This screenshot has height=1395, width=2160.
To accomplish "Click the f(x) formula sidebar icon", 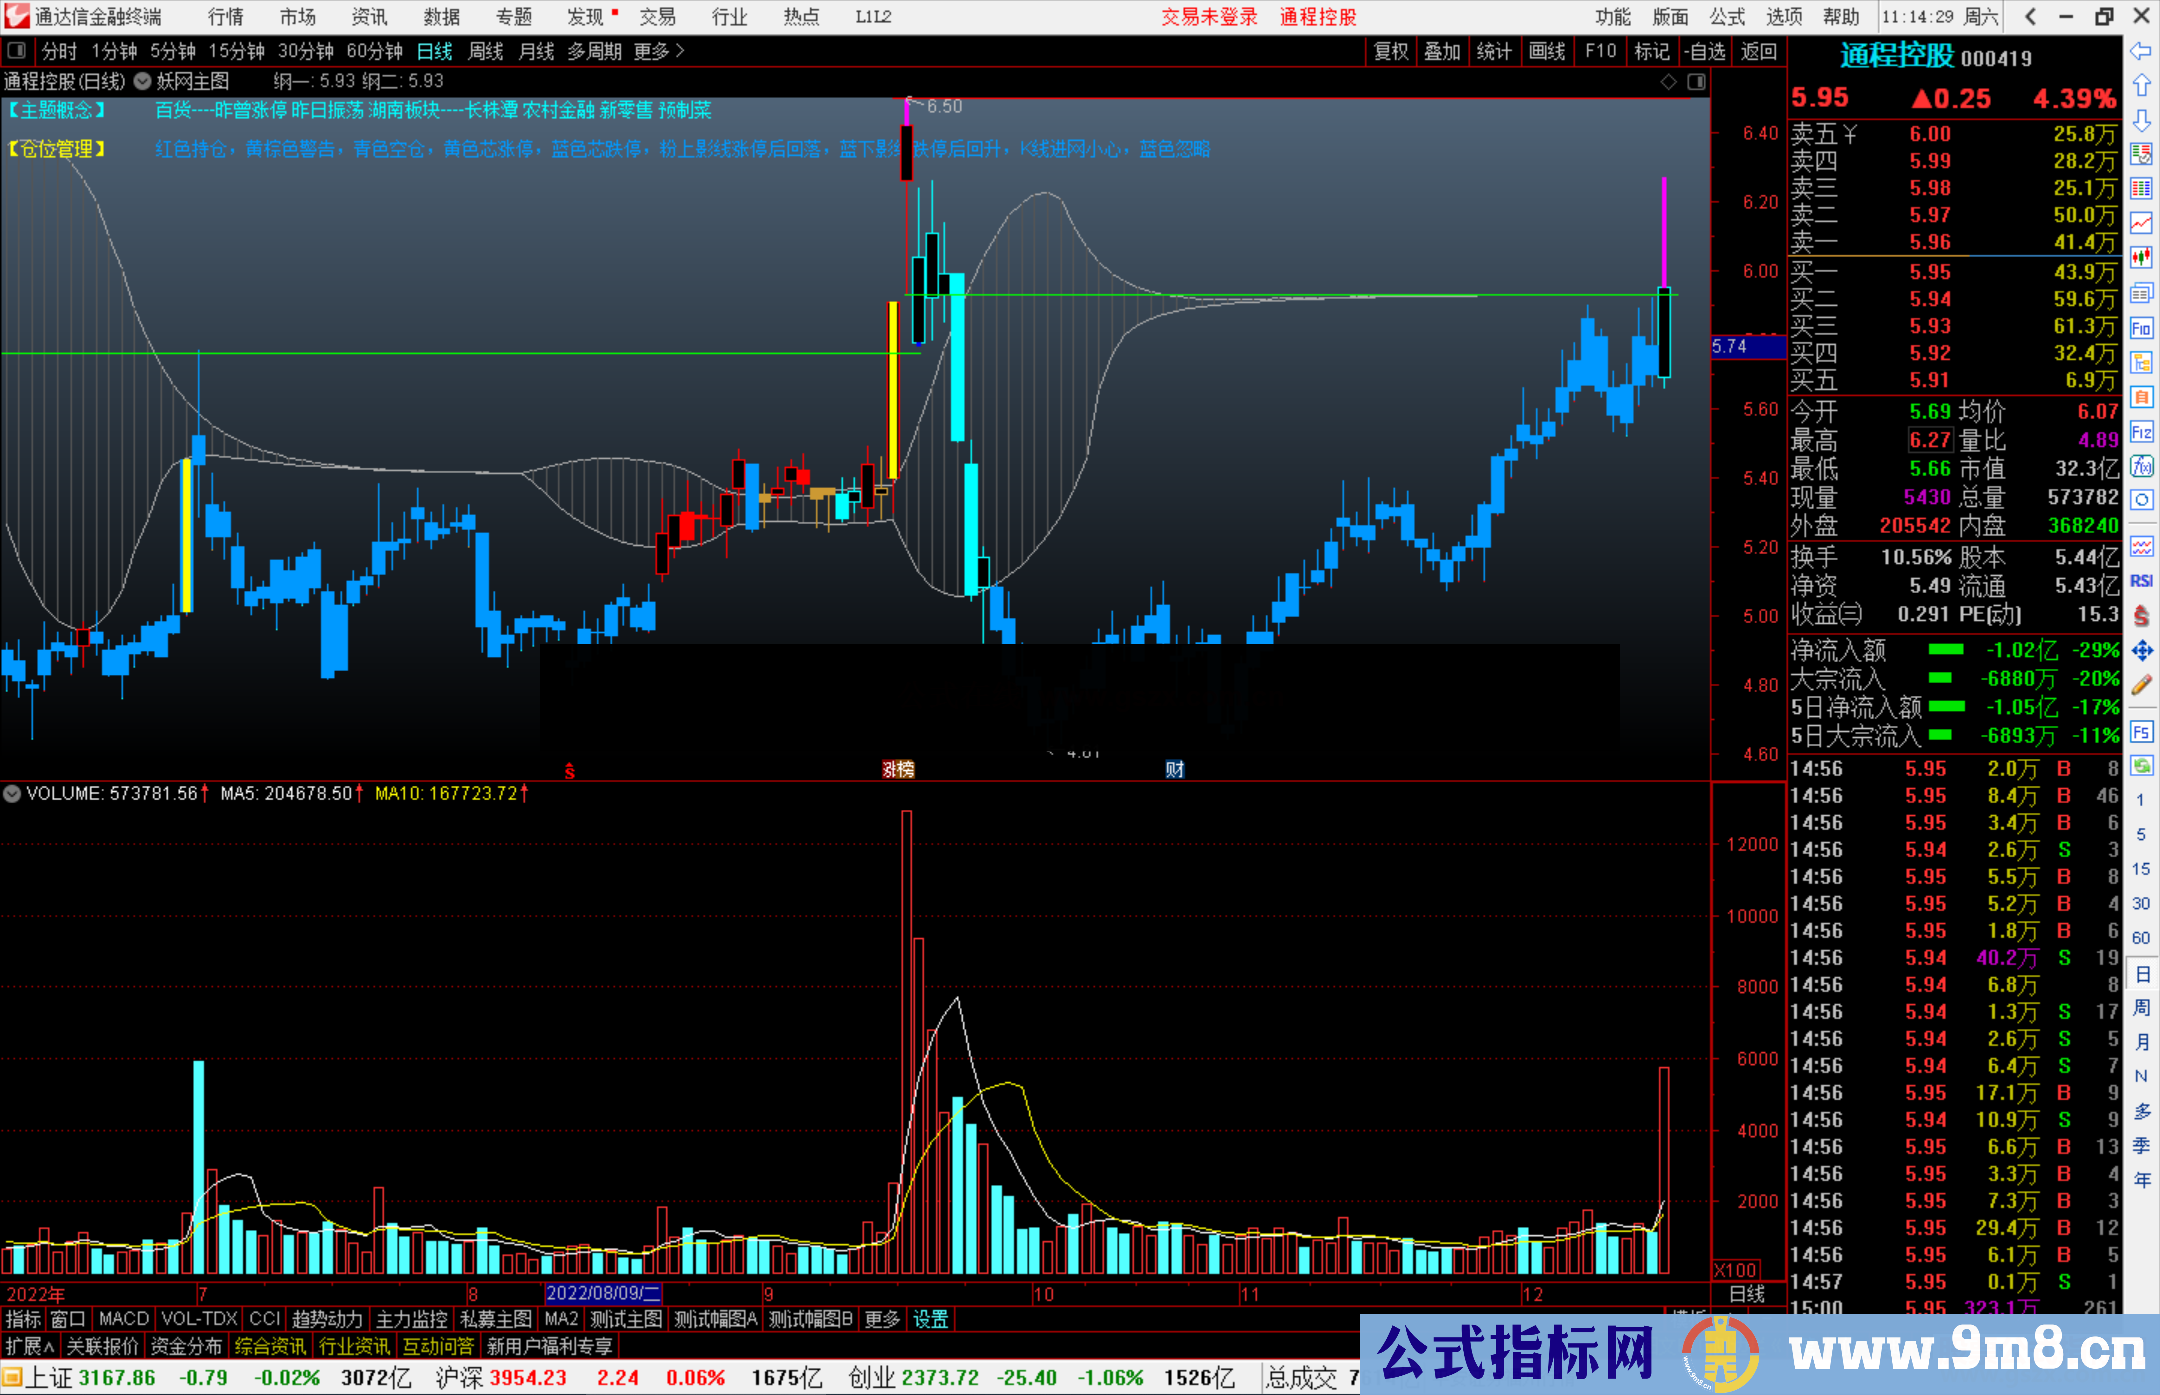I will 2141,466.
